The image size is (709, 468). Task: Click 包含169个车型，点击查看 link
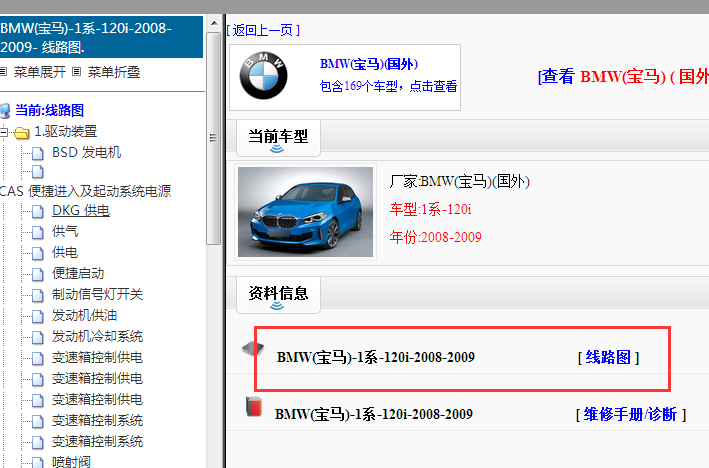[388, 86]
